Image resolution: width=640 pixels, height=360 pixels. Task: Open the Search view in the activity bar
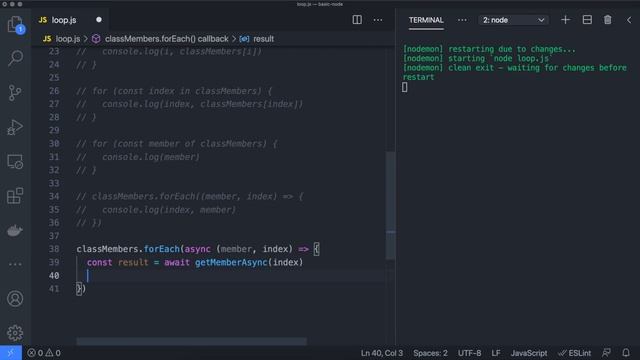point(16,58)
